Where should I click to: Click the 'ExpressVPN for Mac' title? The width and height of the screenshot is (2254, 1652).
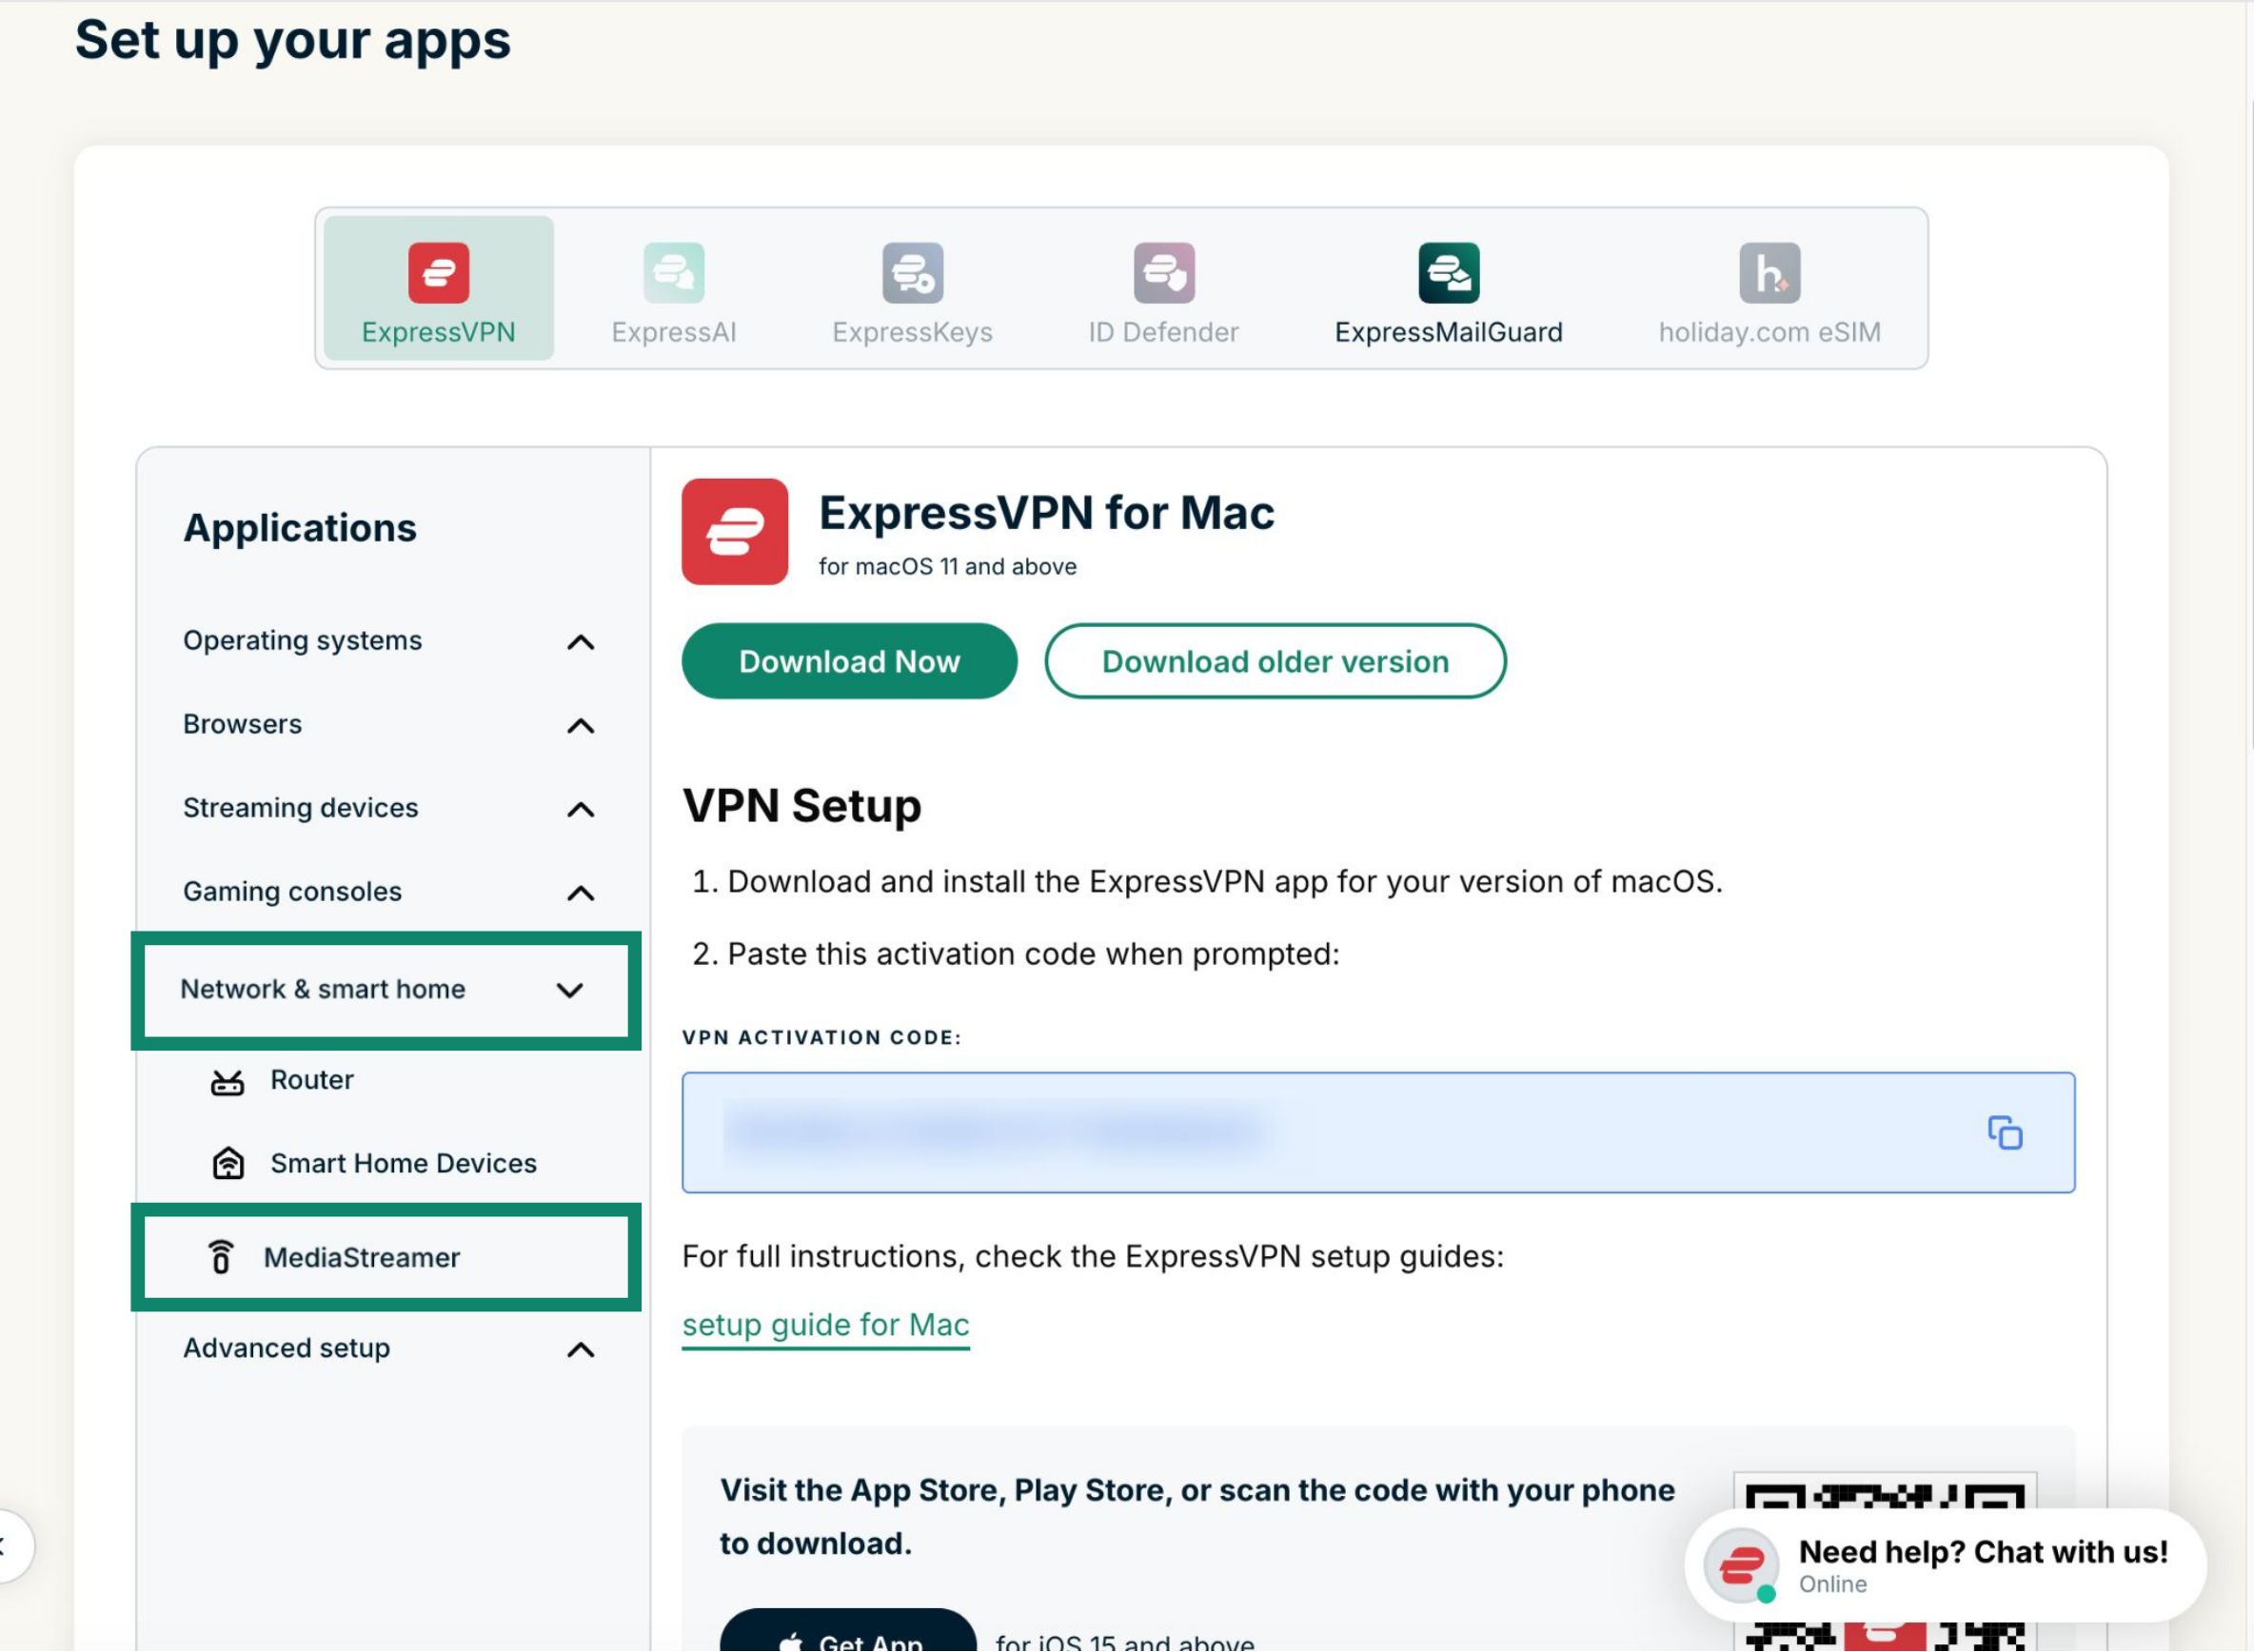pyautogui.click(x=1046, y=513)
